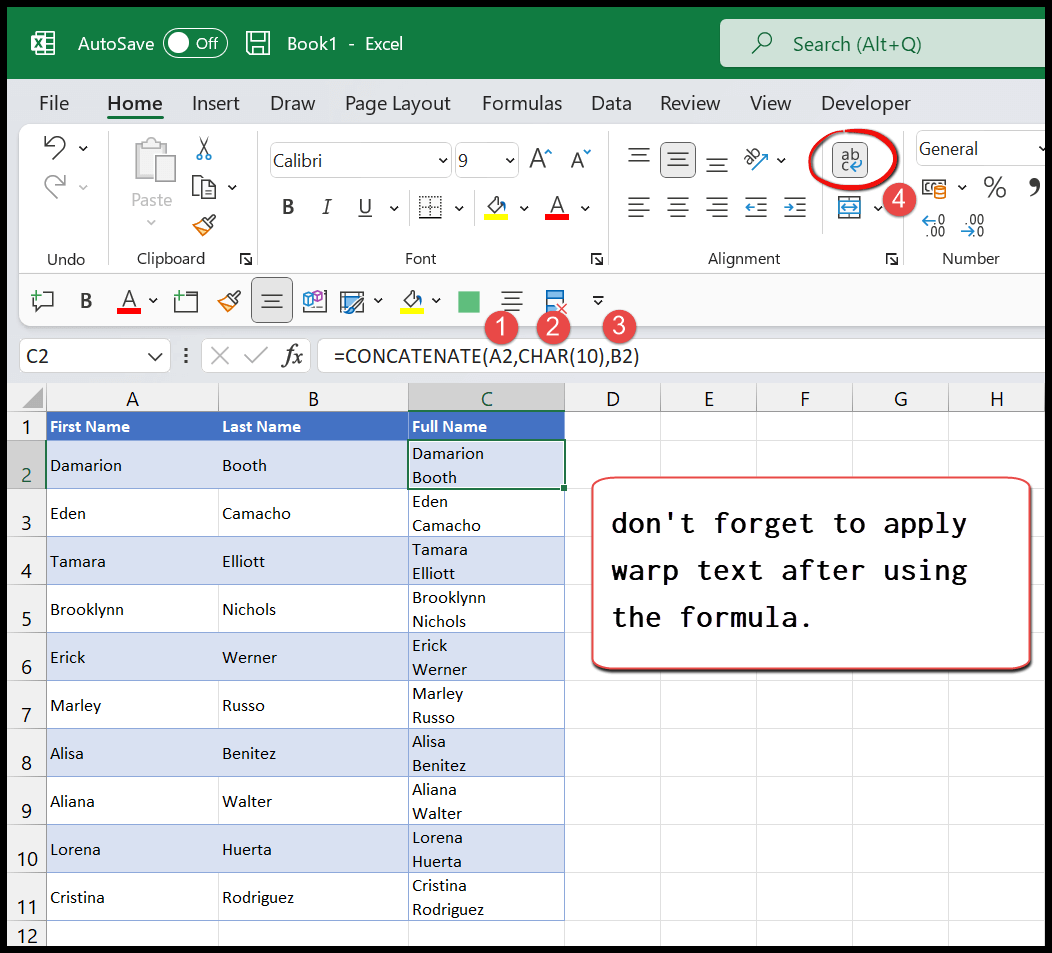Click the ribbon Font Color red A
The image size is (1052, 953).
(557, 207)
